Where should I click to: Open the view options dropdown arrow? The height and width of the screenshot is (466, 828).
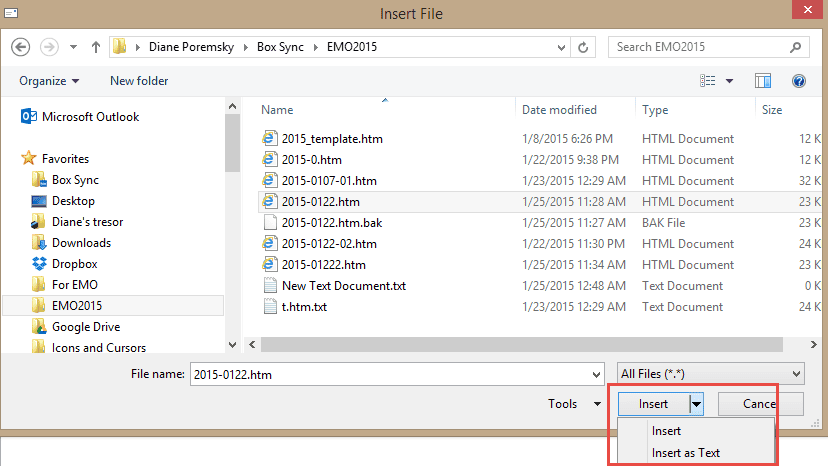(x=729, y=81)
